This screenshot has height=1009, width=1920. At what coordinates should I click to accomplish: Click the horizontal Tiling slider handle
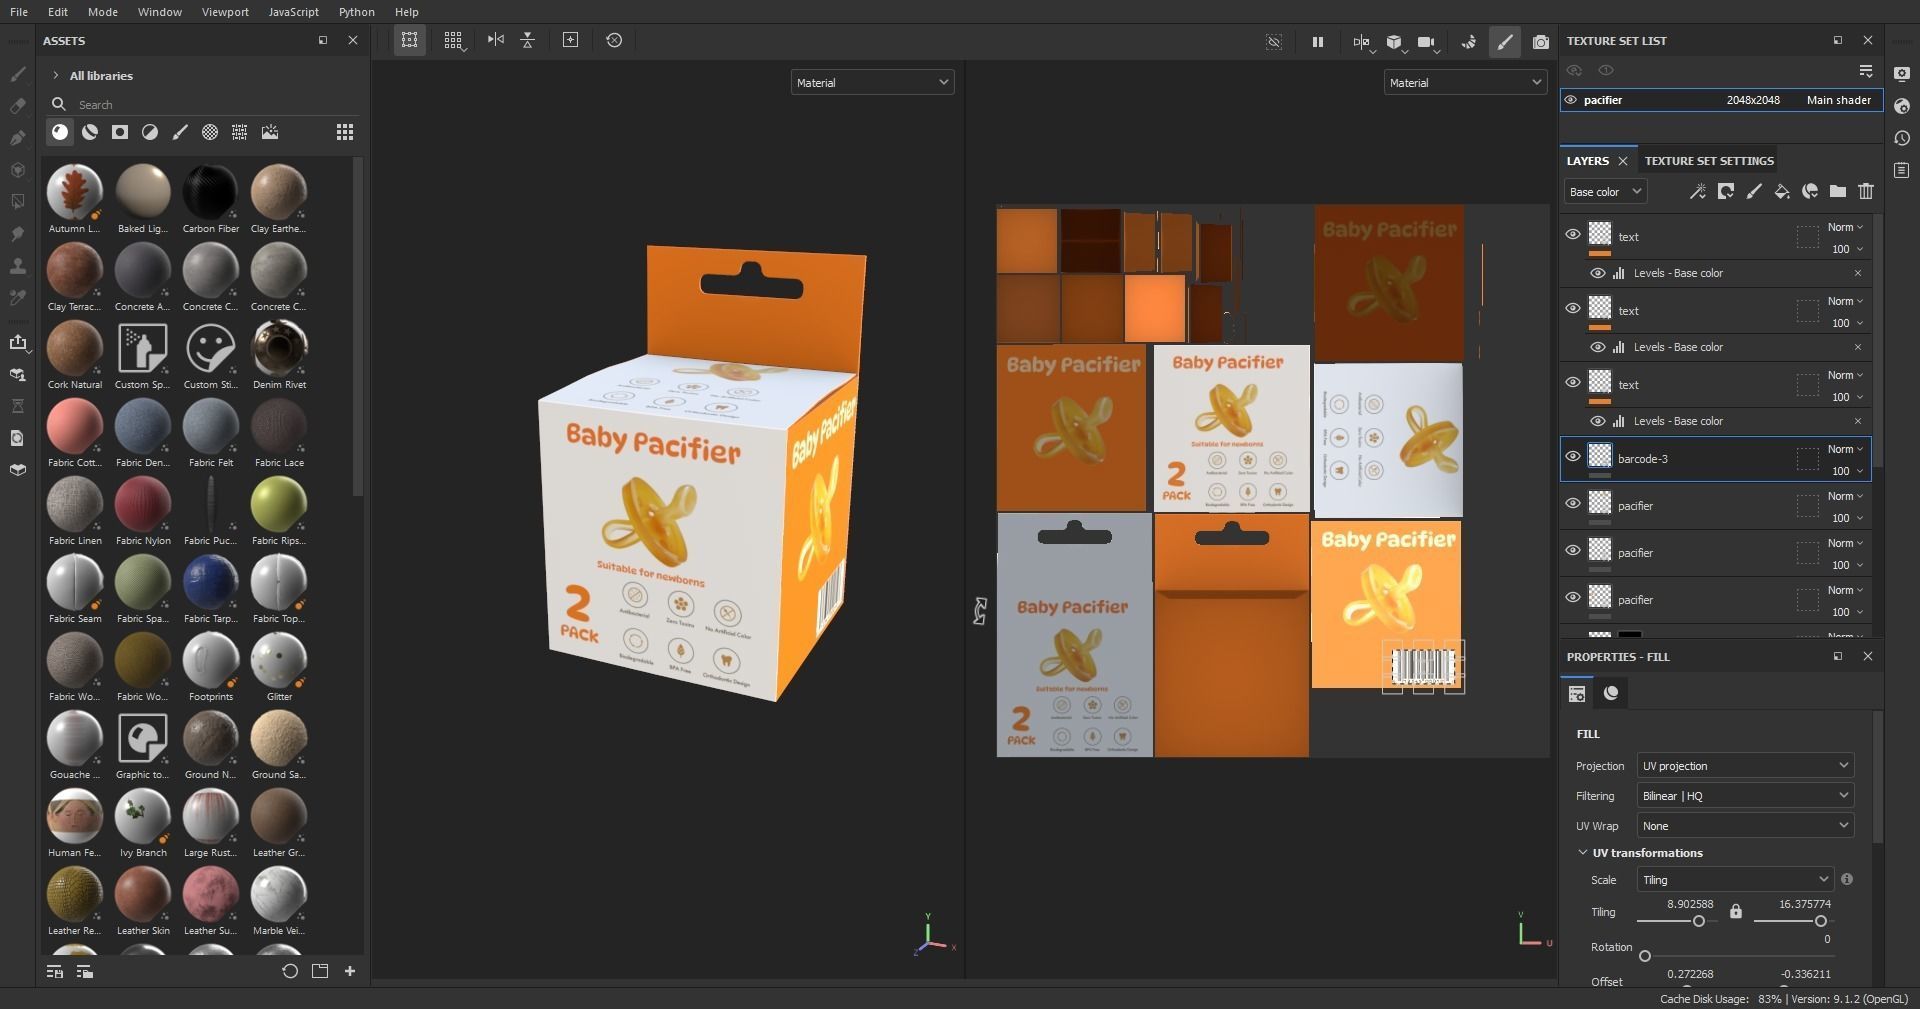click(x=1698, y=921)
